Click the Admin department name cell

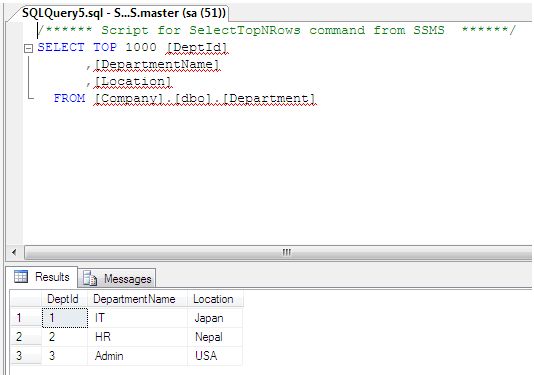click(x=138, y=356)
